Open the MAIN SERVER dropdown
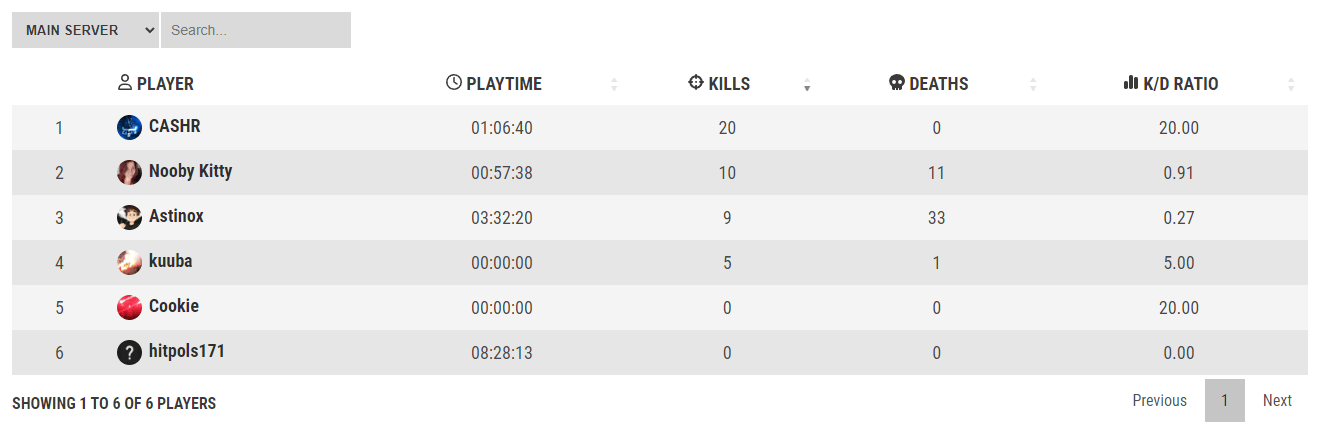This screenshot has width=1319, height=433. tap(85, 30)
